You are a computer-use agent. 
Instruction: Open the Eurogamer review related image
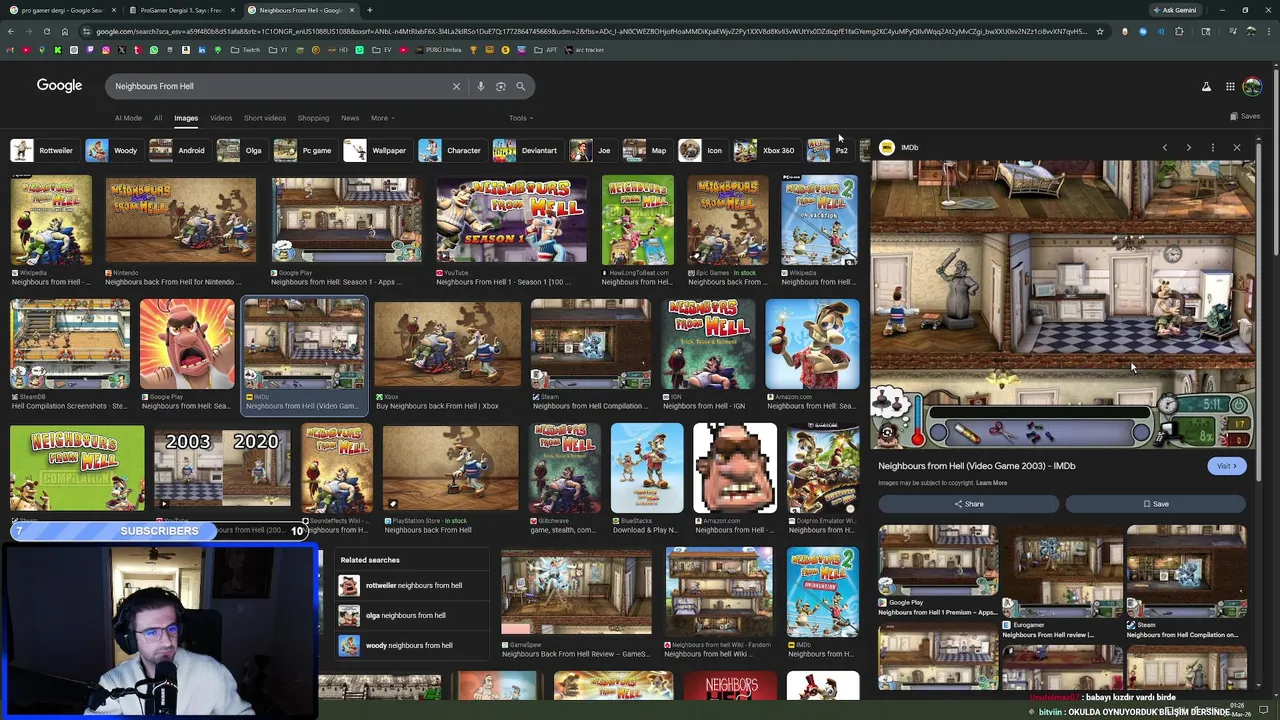click(x=1063, y=574)
